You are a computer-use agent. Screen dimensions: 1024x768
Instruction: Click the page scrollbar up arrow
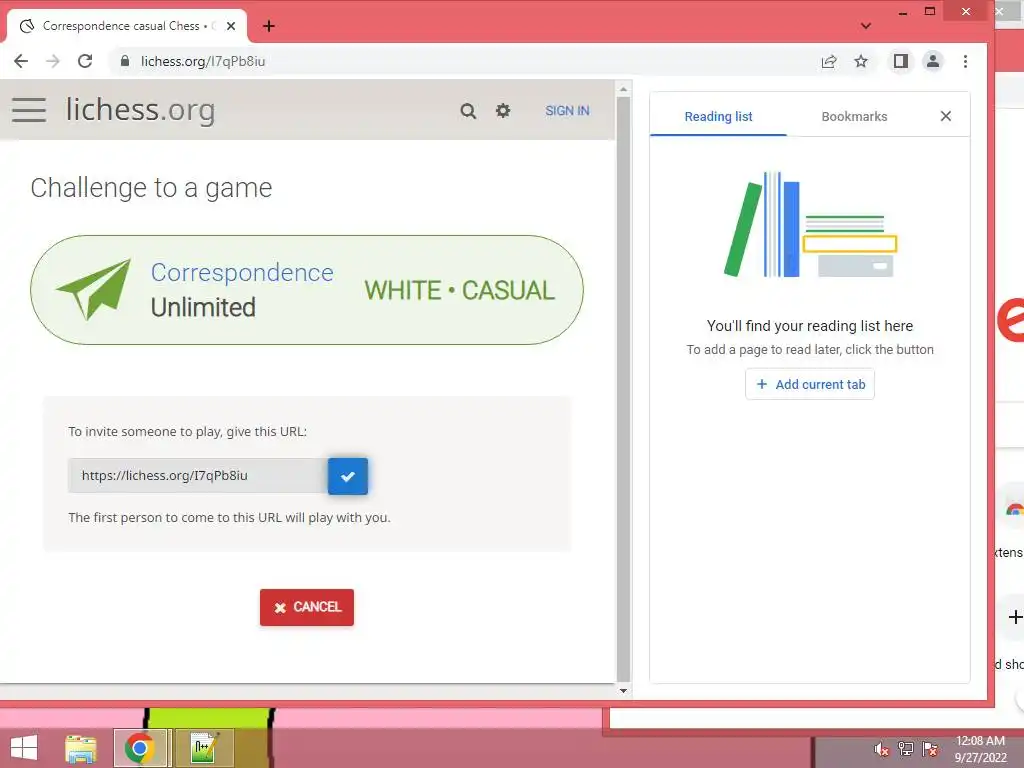(x=623, y=89)
